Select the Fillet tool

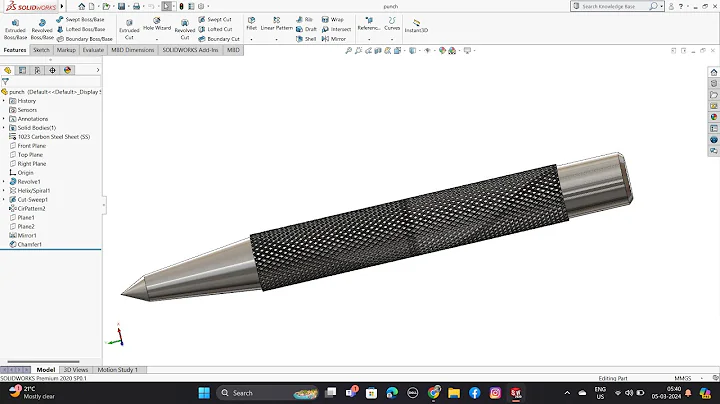coord(252,24)
